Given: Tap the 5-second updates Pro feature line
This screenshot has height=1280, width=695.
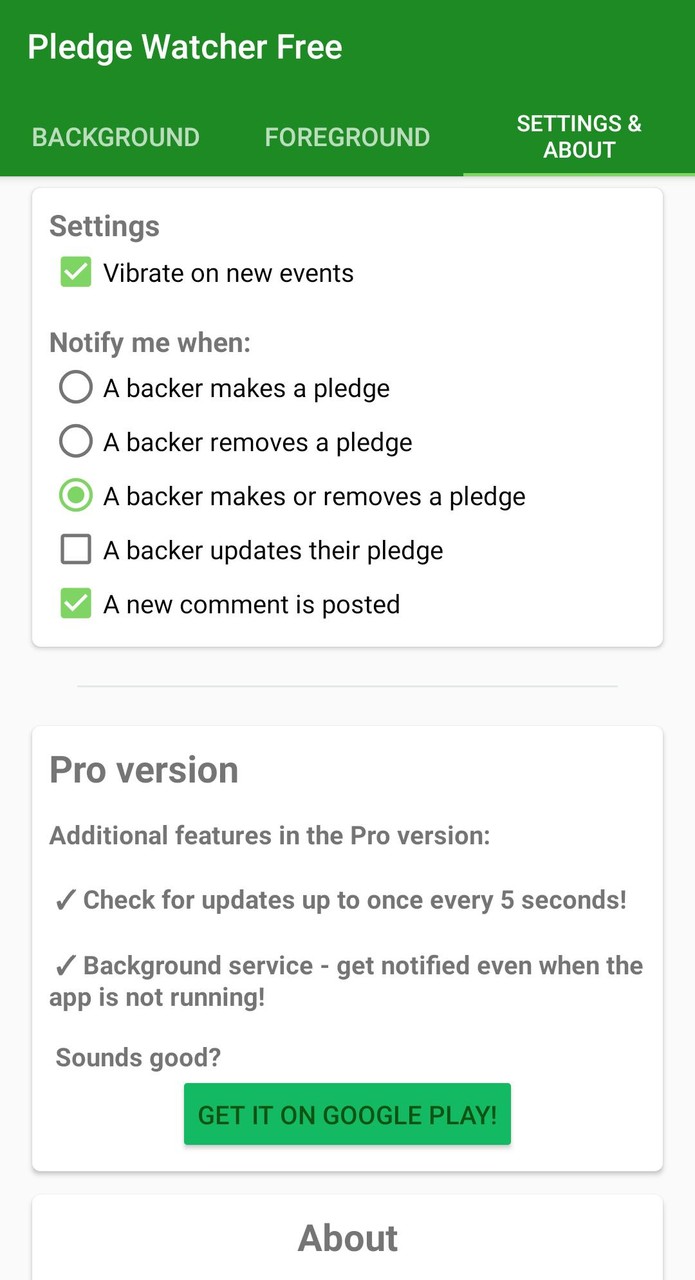Looking at the screenshot, I should pyautogui.click(x=345, y=900).
